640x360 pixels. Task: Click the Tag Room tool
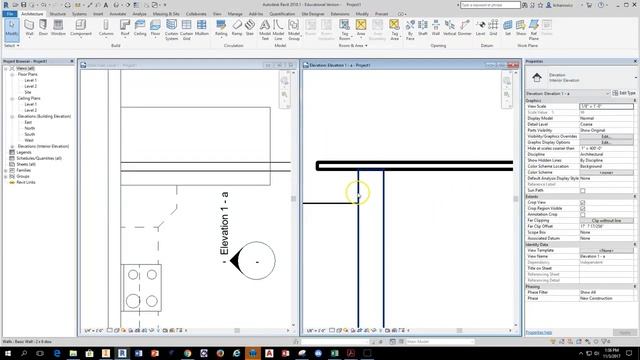click(345, 30)
